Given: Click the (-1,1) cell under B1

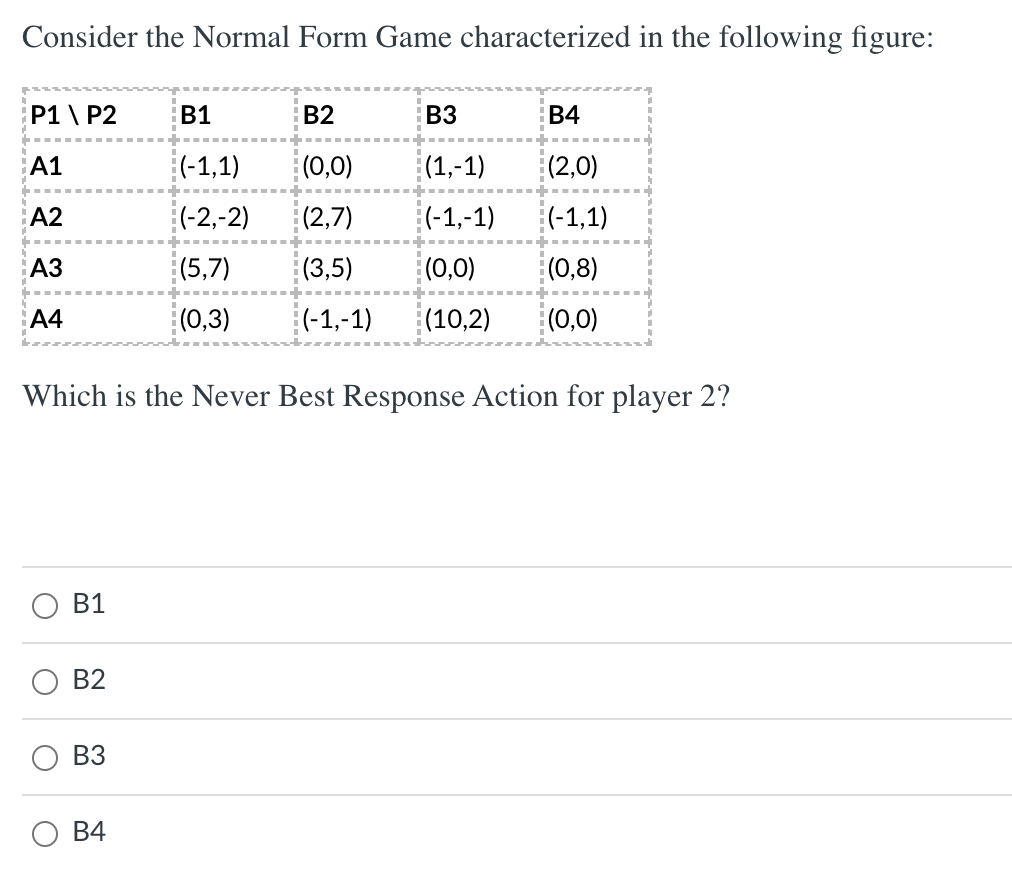Looking at the screenshot, I should (x=212, y=165).
